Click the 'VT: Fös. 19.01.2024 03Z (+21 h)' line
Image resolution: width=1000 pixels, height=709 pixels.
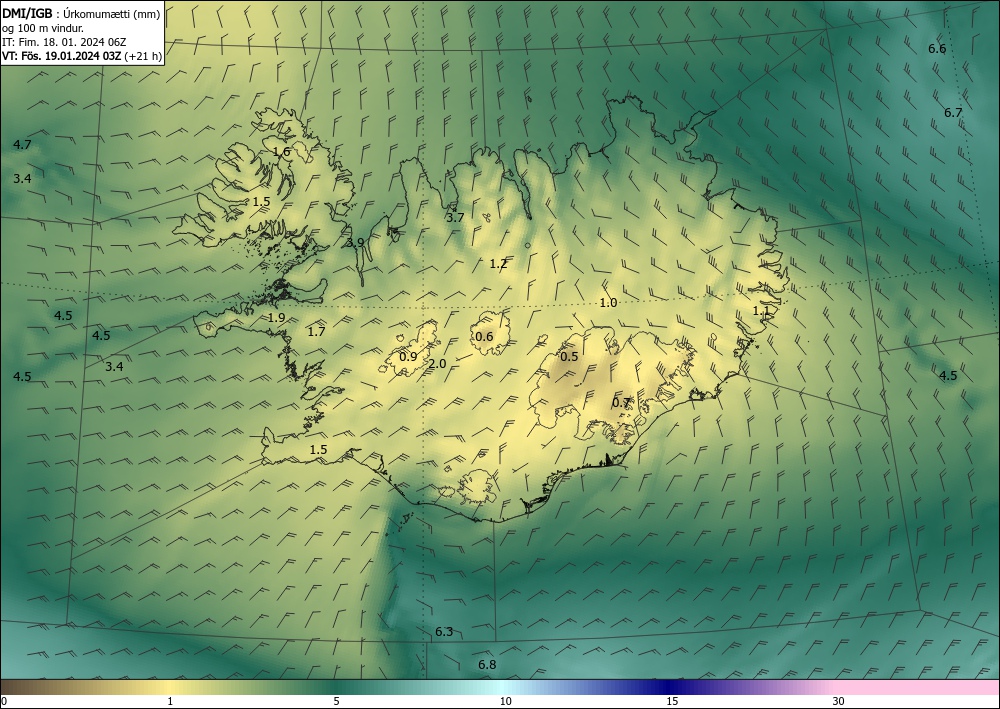[82, 56]
